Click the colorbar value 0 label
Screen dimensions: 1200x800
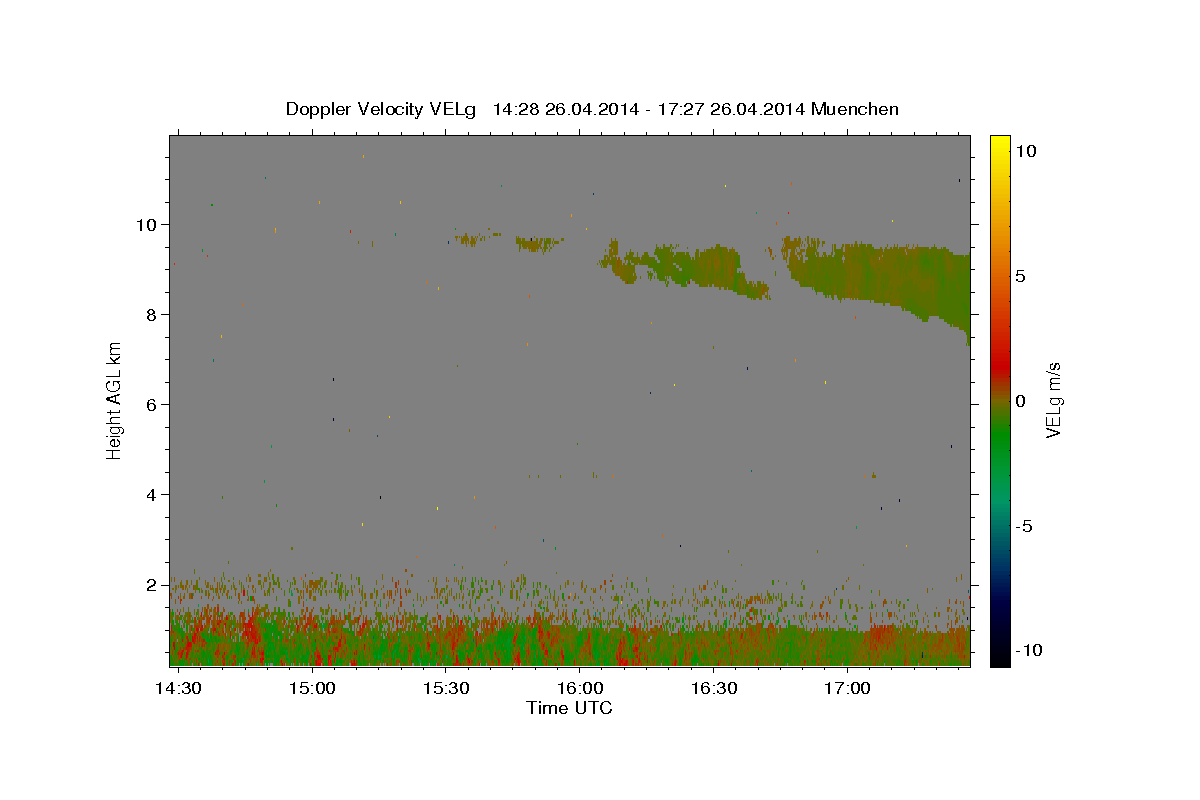1020,401
